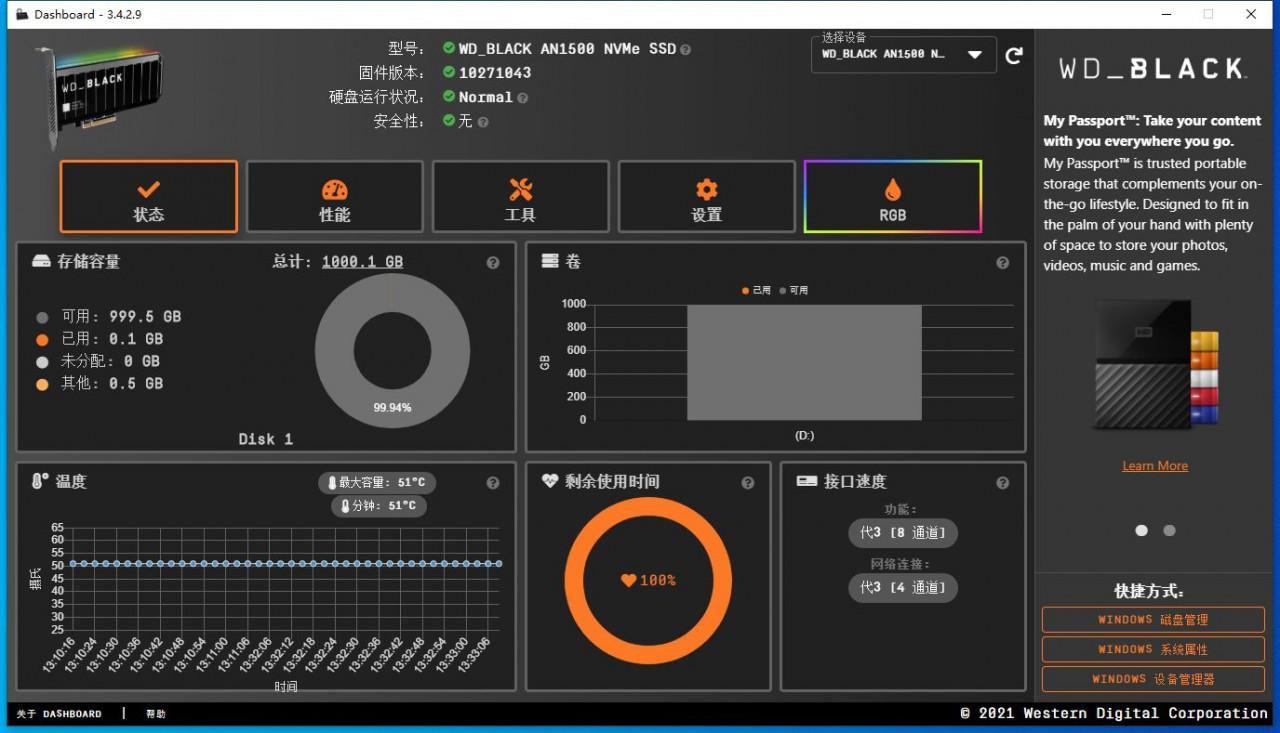This screenshot has width=1280, height=733.
Task: Click help icon in 卷 volume panel
Action: [x=1002, y=263]
